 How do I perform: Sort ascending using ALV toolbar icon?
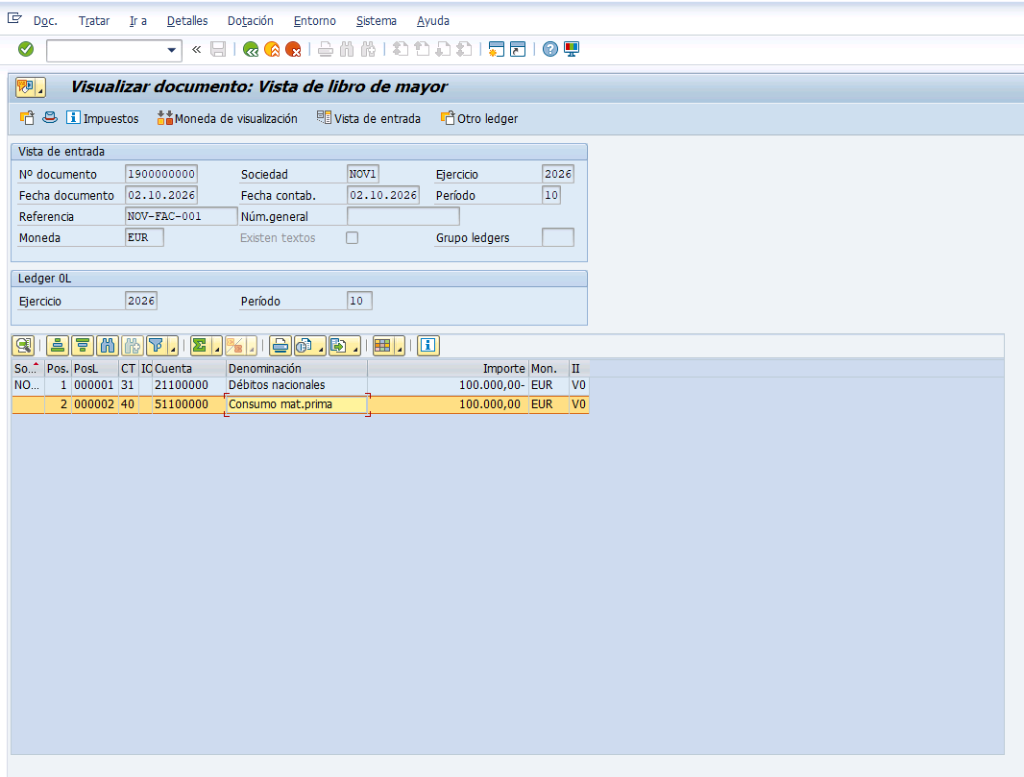coord(57,345)
